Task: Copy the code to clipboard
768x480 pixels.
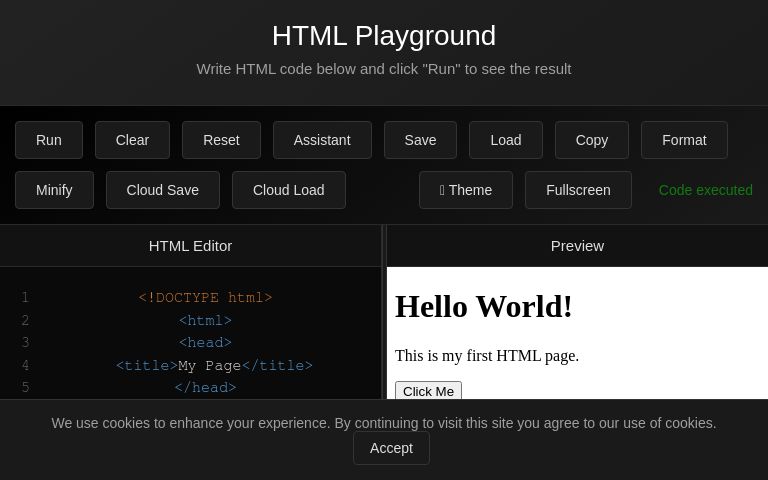Action: click(592, 140)
